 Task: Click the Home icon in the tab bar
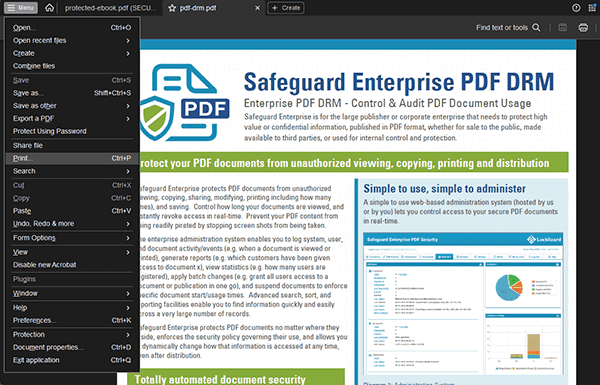click(49, 8)
